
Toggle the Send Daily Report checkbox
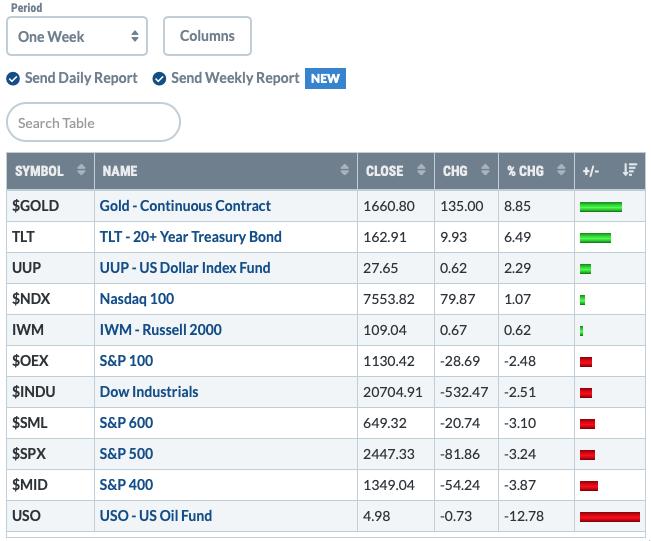click(x=13, y=78)
